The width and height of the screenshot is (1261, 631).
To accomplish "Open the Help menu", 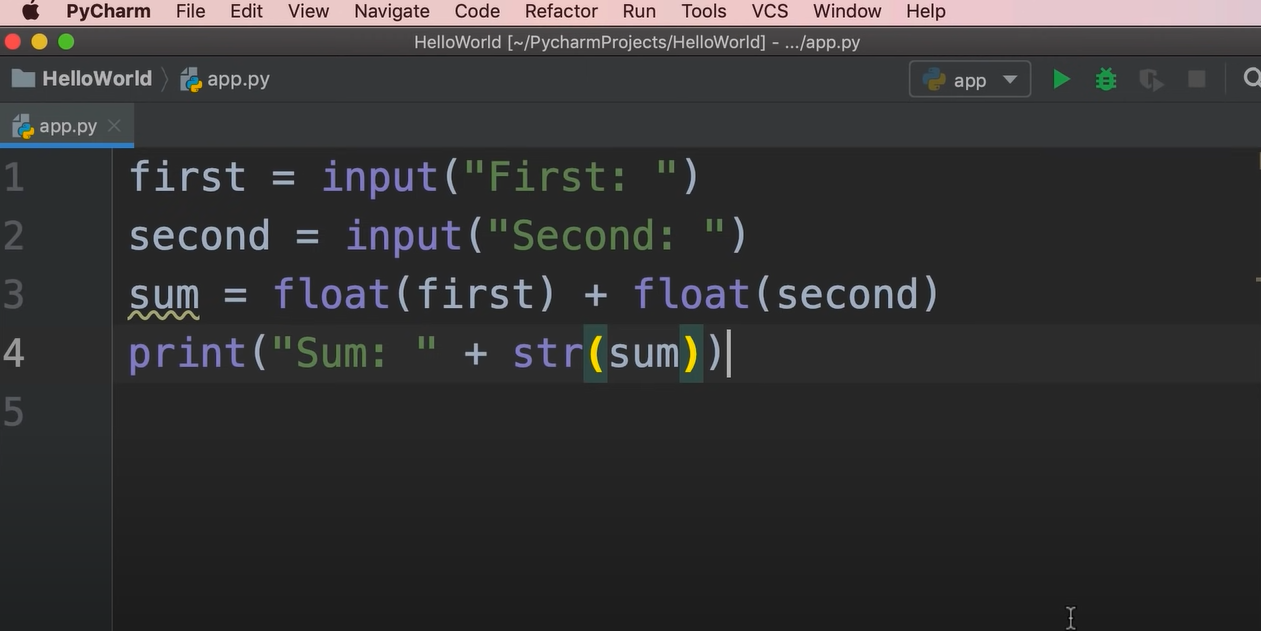I will (x=925, y=11).
